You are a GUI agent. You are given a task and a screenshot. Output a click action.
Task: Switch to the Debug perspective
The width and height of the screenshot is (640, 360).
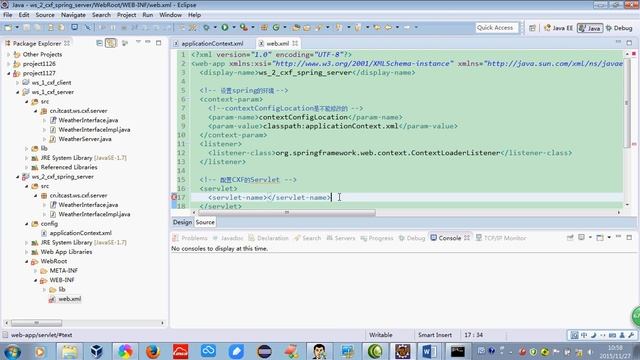619,28
